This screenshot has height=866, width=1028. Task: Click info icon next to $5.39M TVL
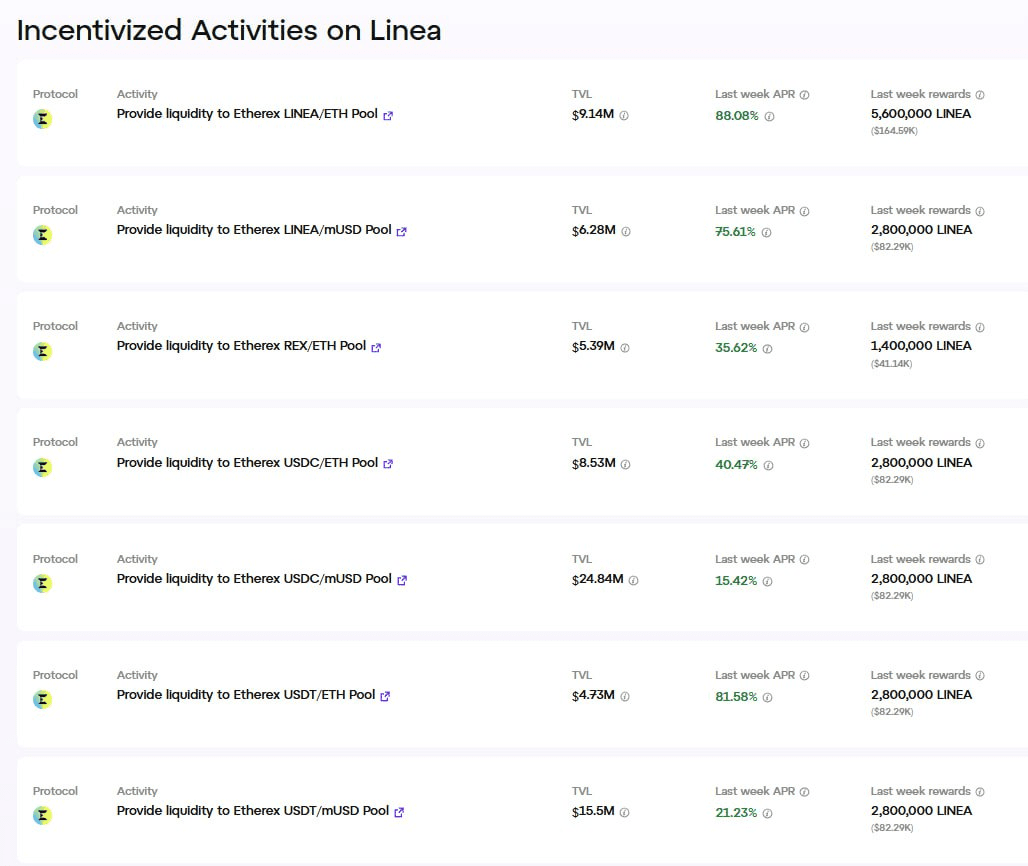pos(625,348)
